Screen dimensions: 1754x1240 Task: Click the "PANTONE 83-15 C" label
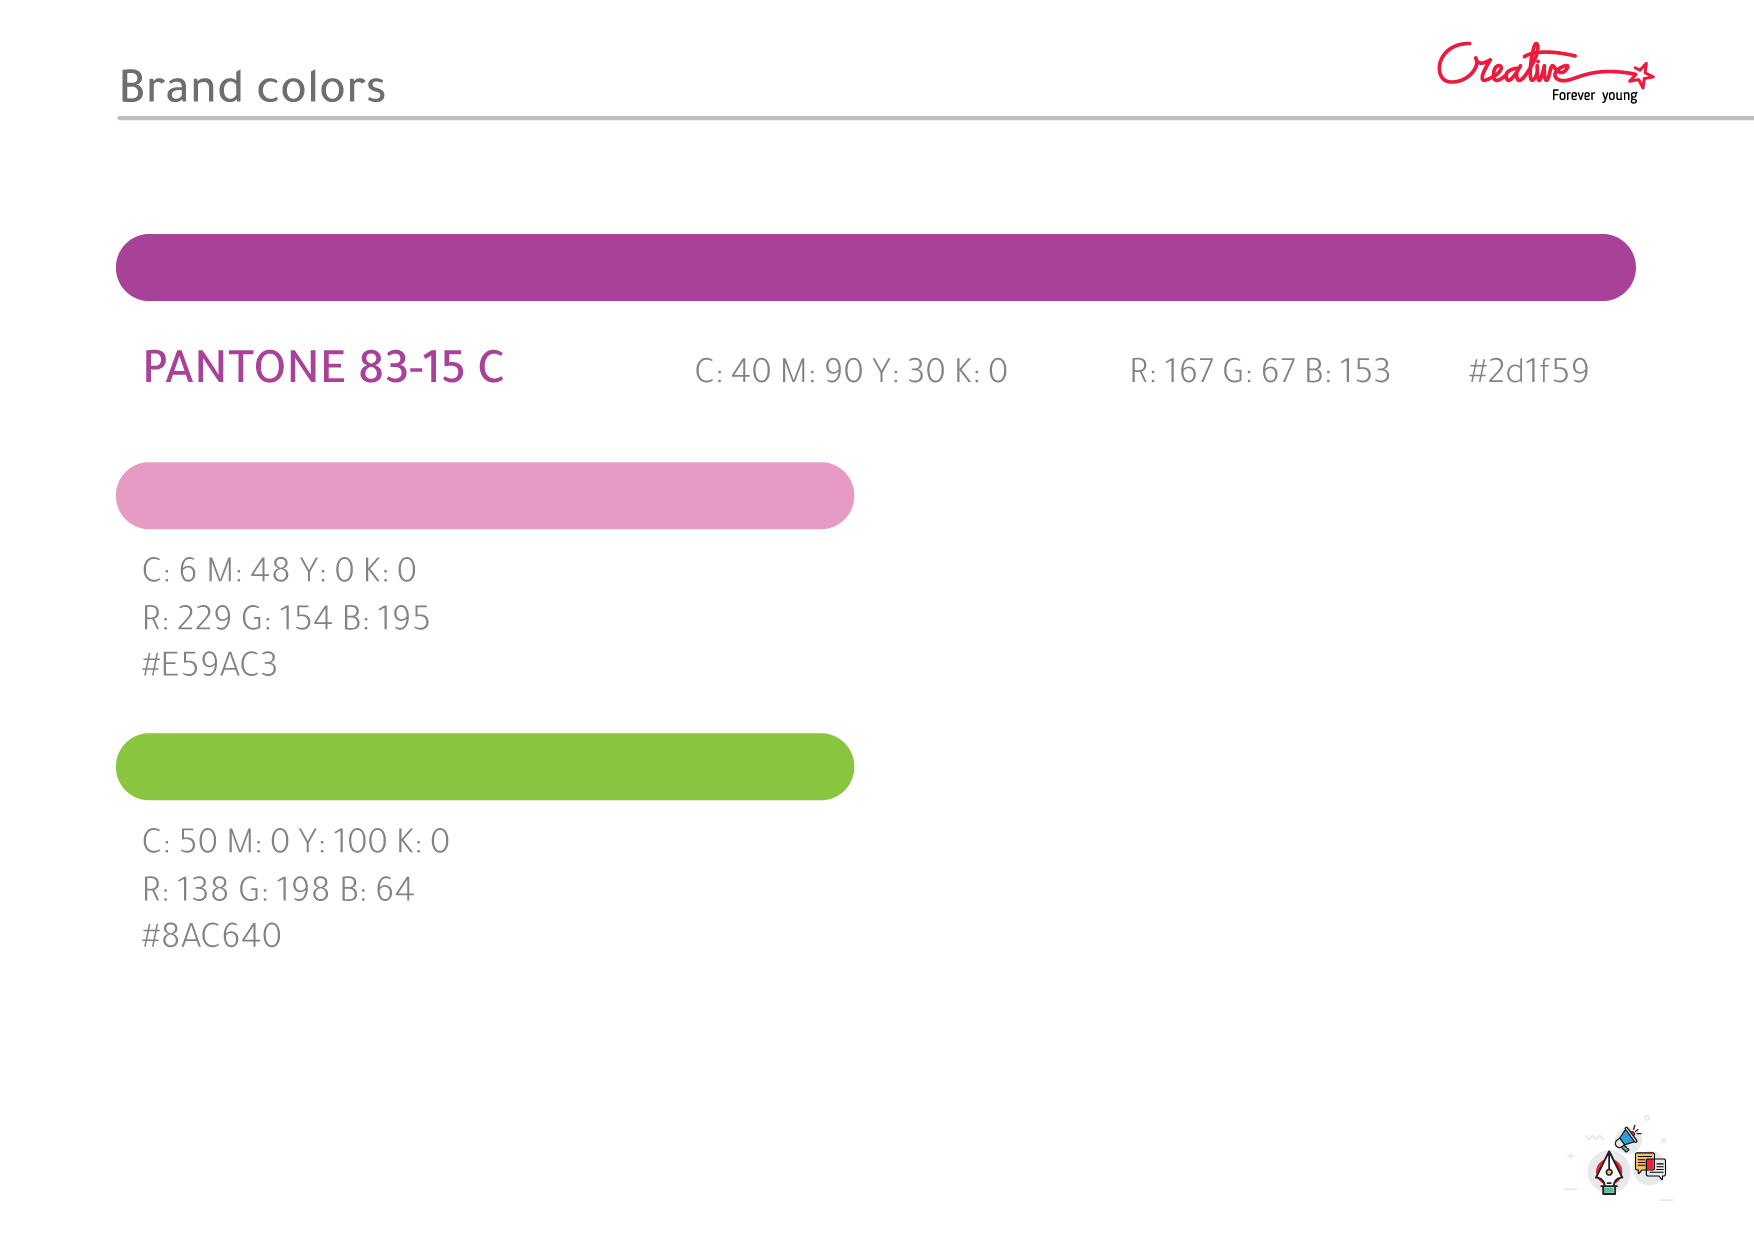323,367
